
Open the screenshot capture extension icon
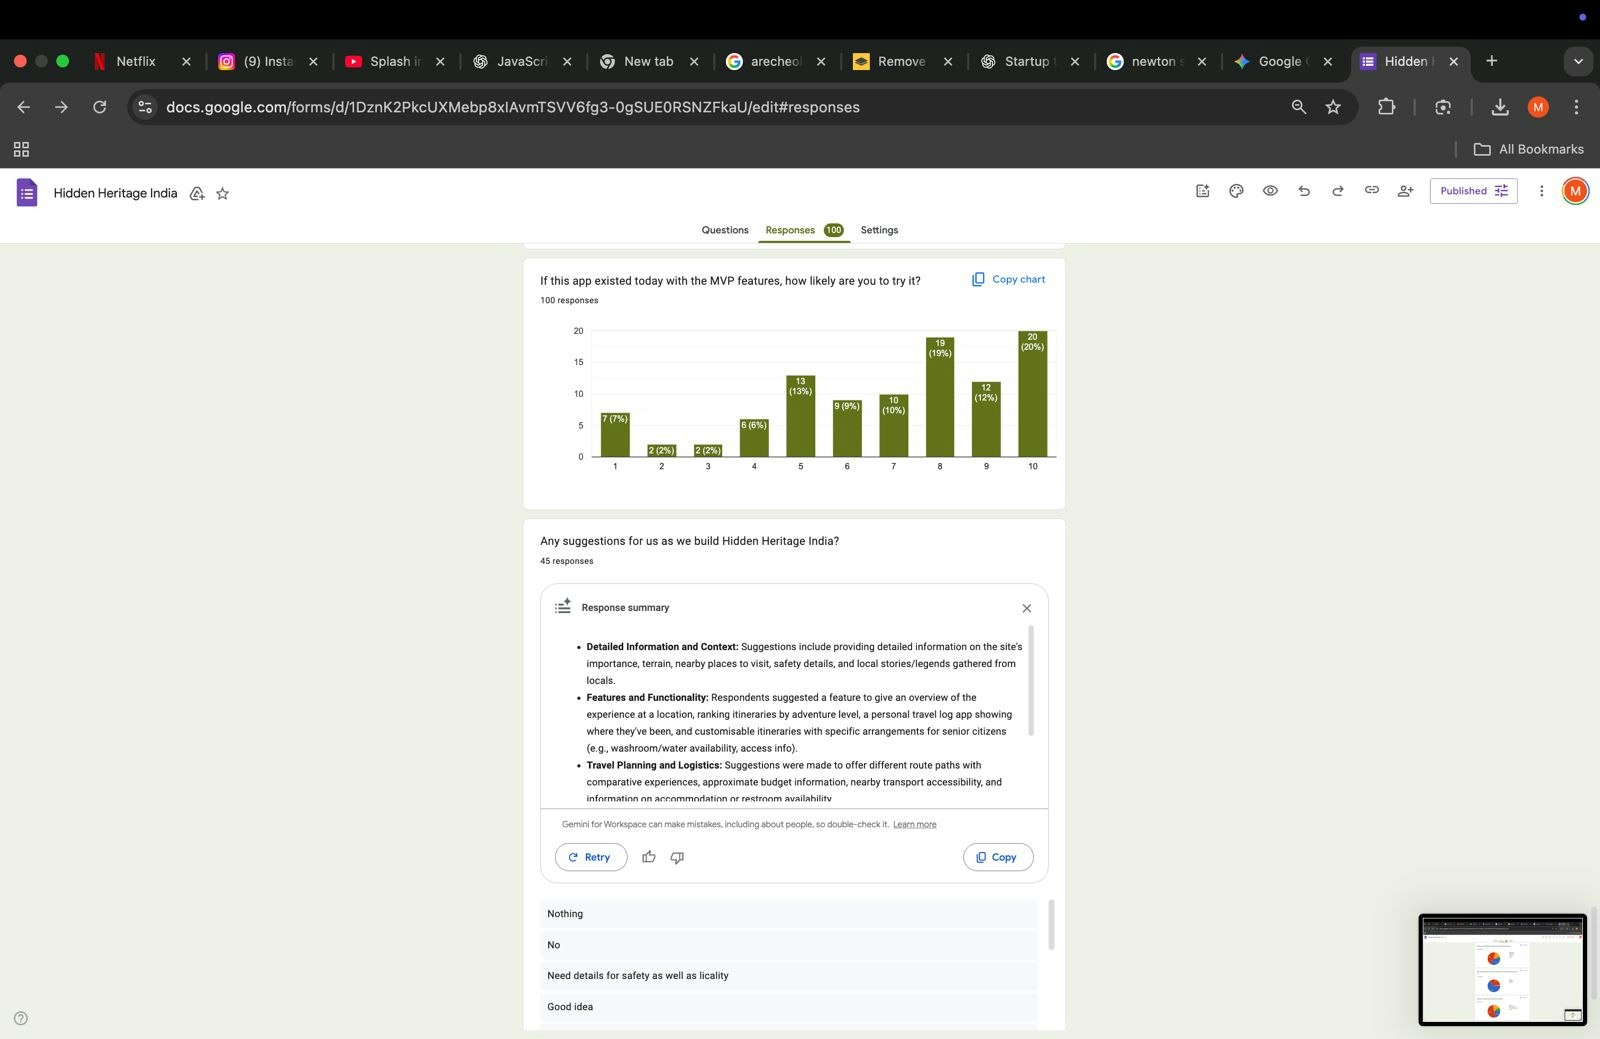[x=1443, y=107]
